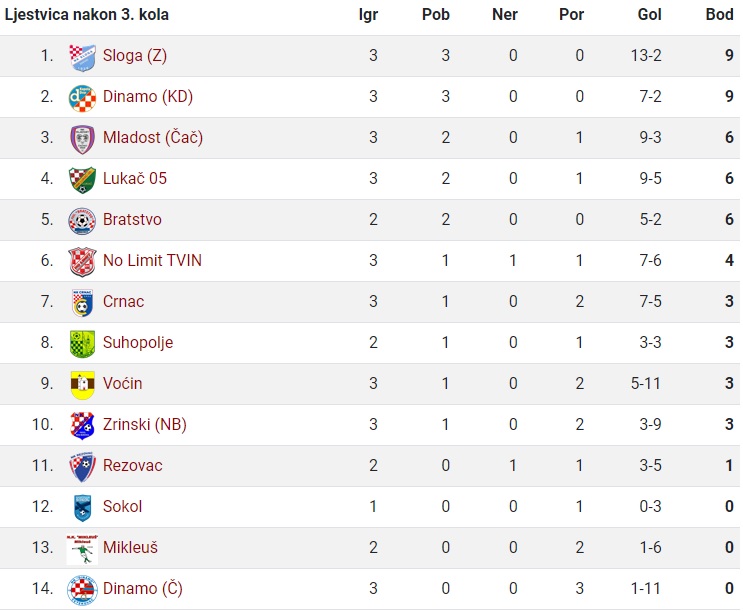Viewport: 743px width, 611px height.
Task: Open the Zrinski (NB) team link
Action: [x=145, y=424]
